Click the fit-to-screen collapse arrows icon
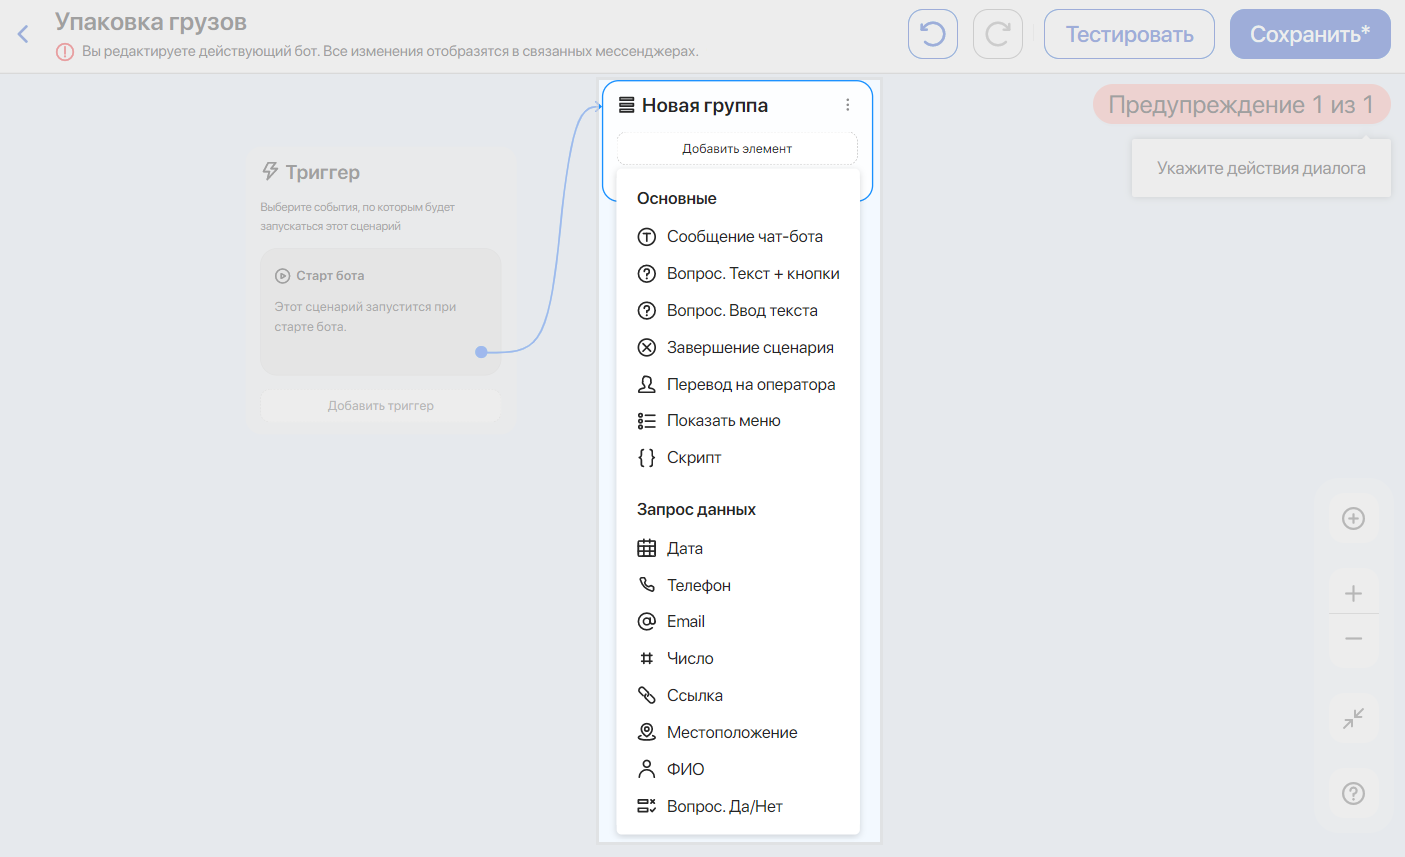1405x857 pixels. [x=1353, y=718]
